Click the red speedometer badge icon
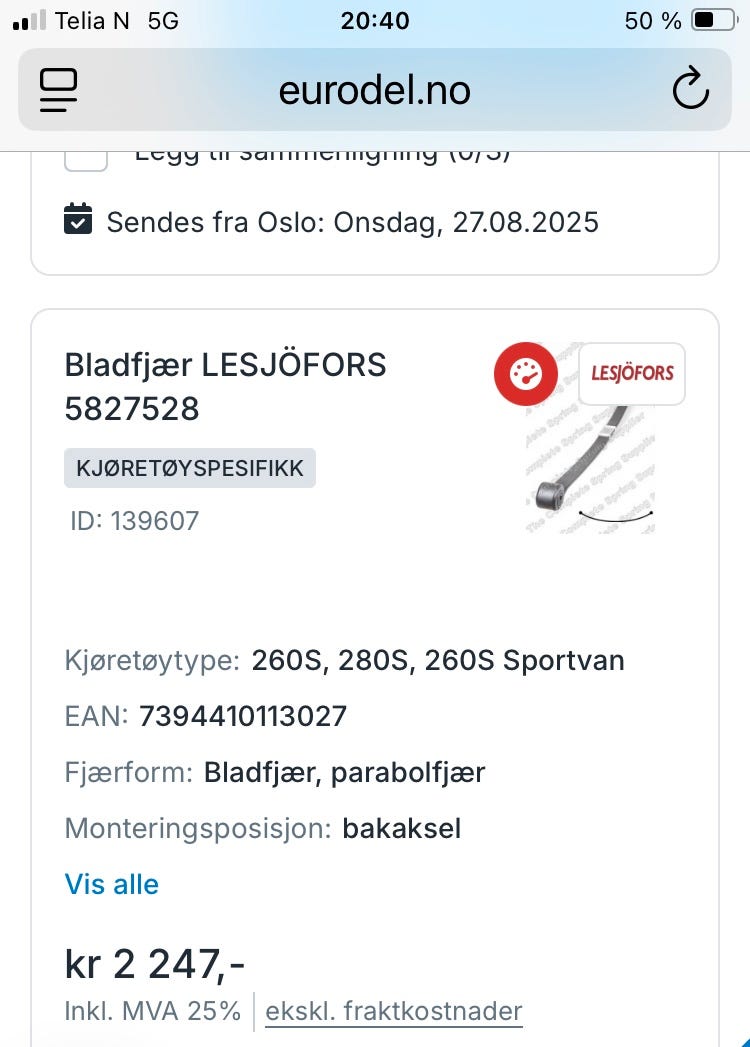Image resolution: width=750 pixels, height=1047 pixels. click(525, 374)
